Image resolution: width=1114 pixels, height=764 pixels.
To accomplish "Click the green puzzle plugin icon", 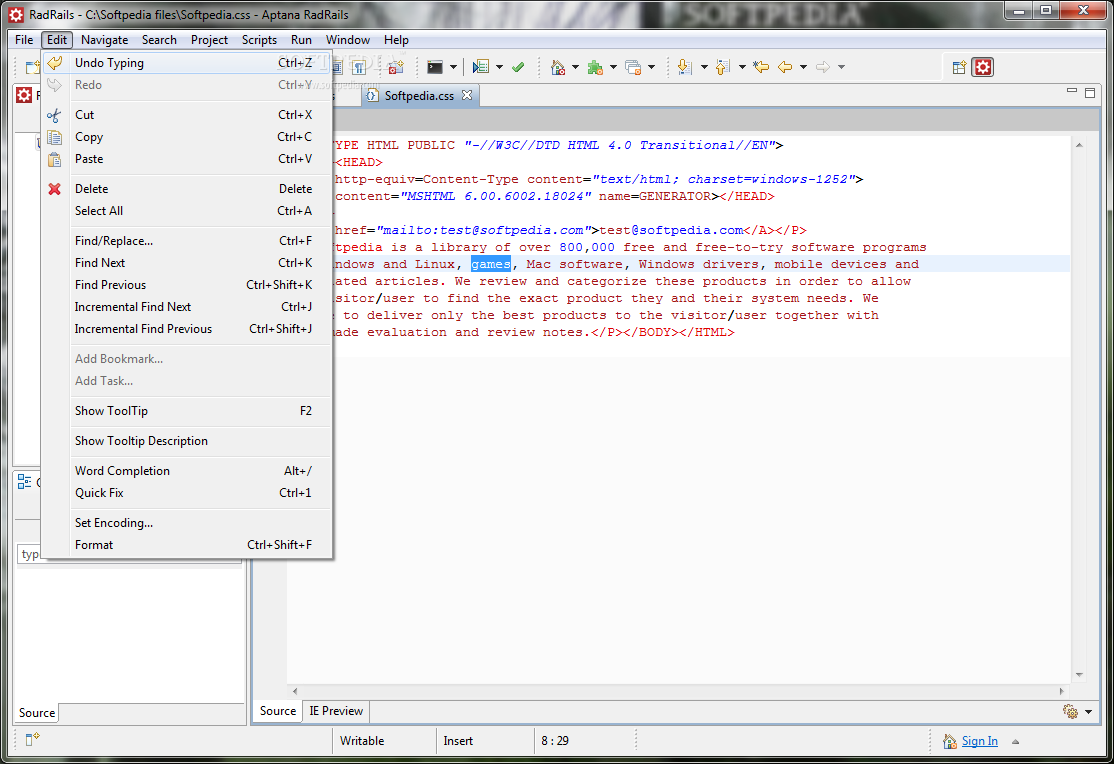I will [x=595, y=67].
